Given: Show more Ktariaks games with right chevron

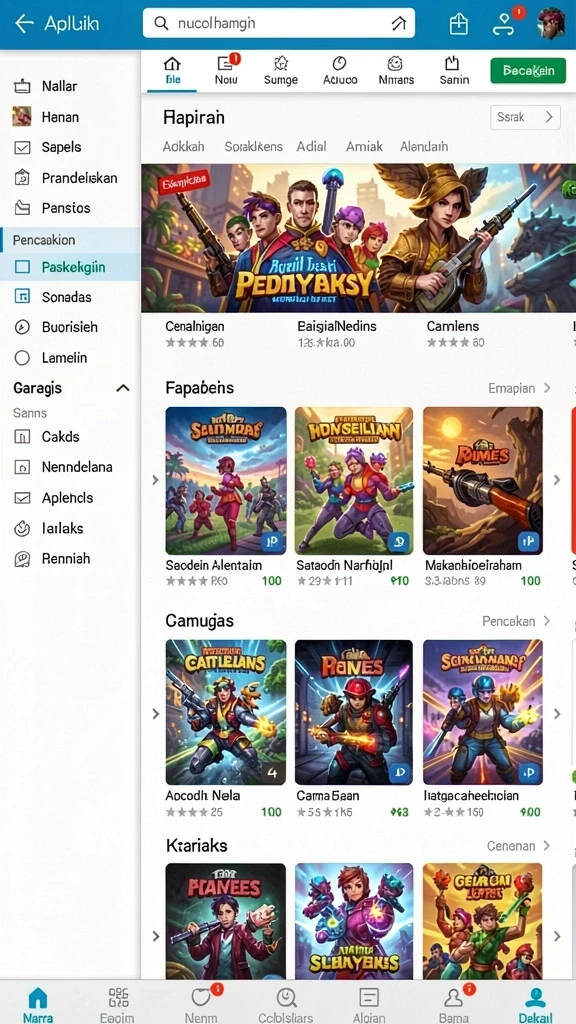Looking at the screenshot, I should click(556, 936).
